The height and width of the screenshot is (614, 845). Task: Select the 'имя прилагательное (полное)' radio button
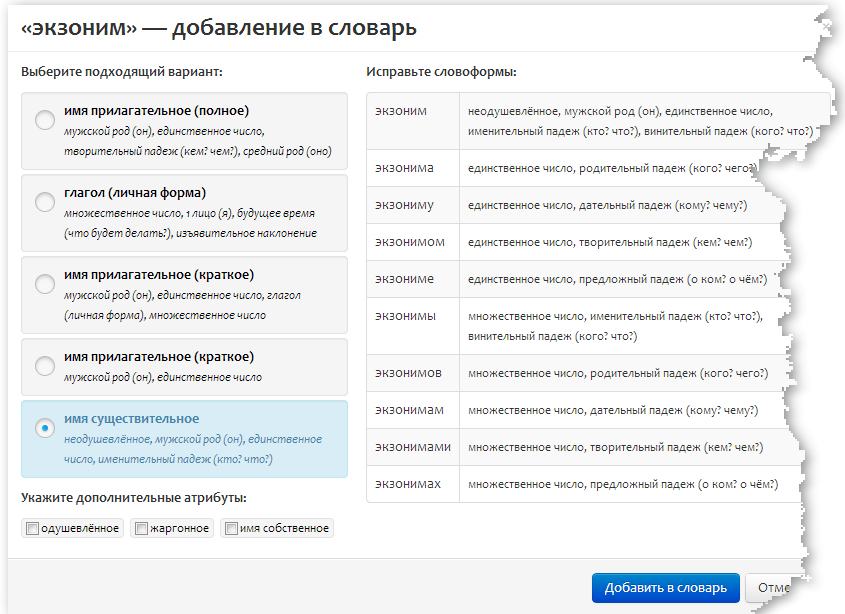click(45, 121)
